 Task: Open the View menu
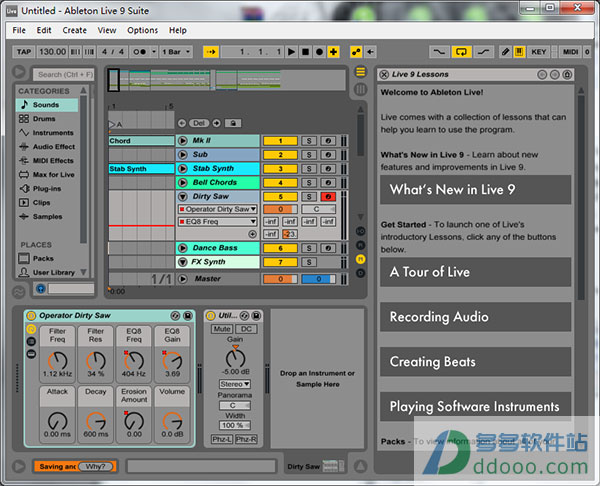tap(107, 30)
